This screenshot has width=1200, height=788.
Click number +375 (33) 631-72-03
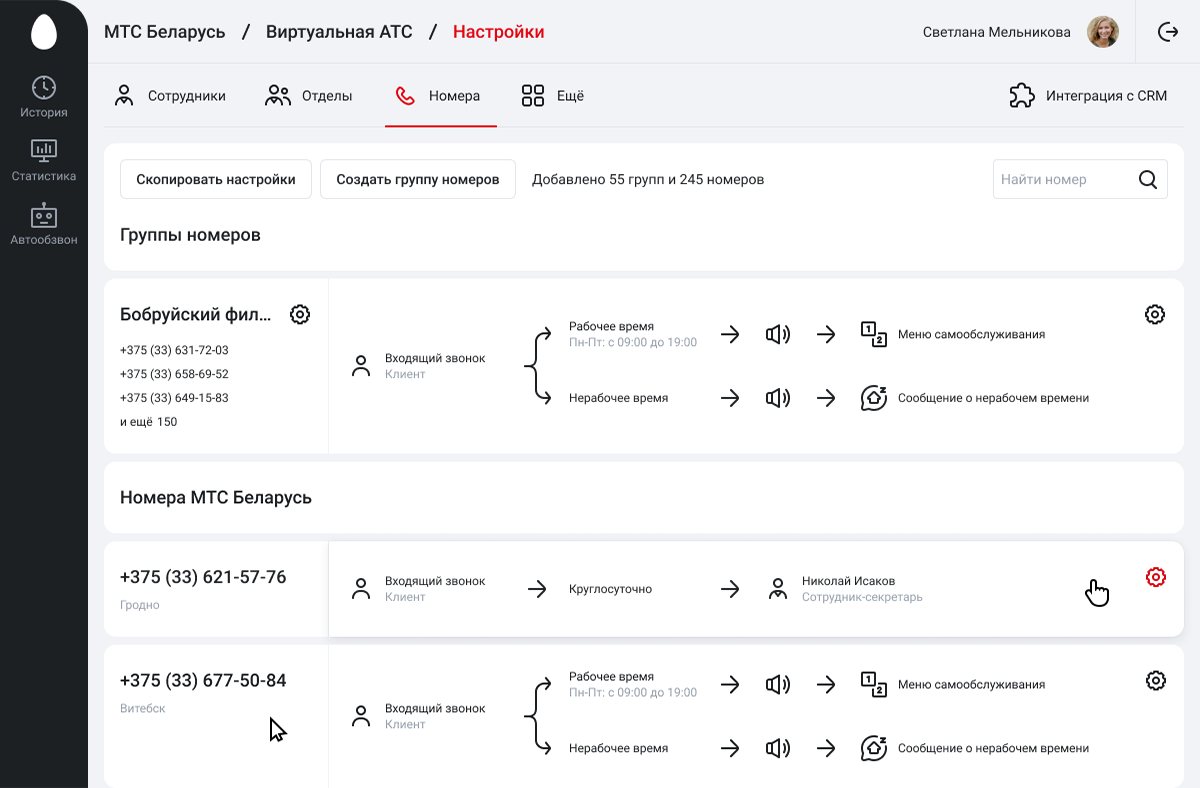[174, 350]
